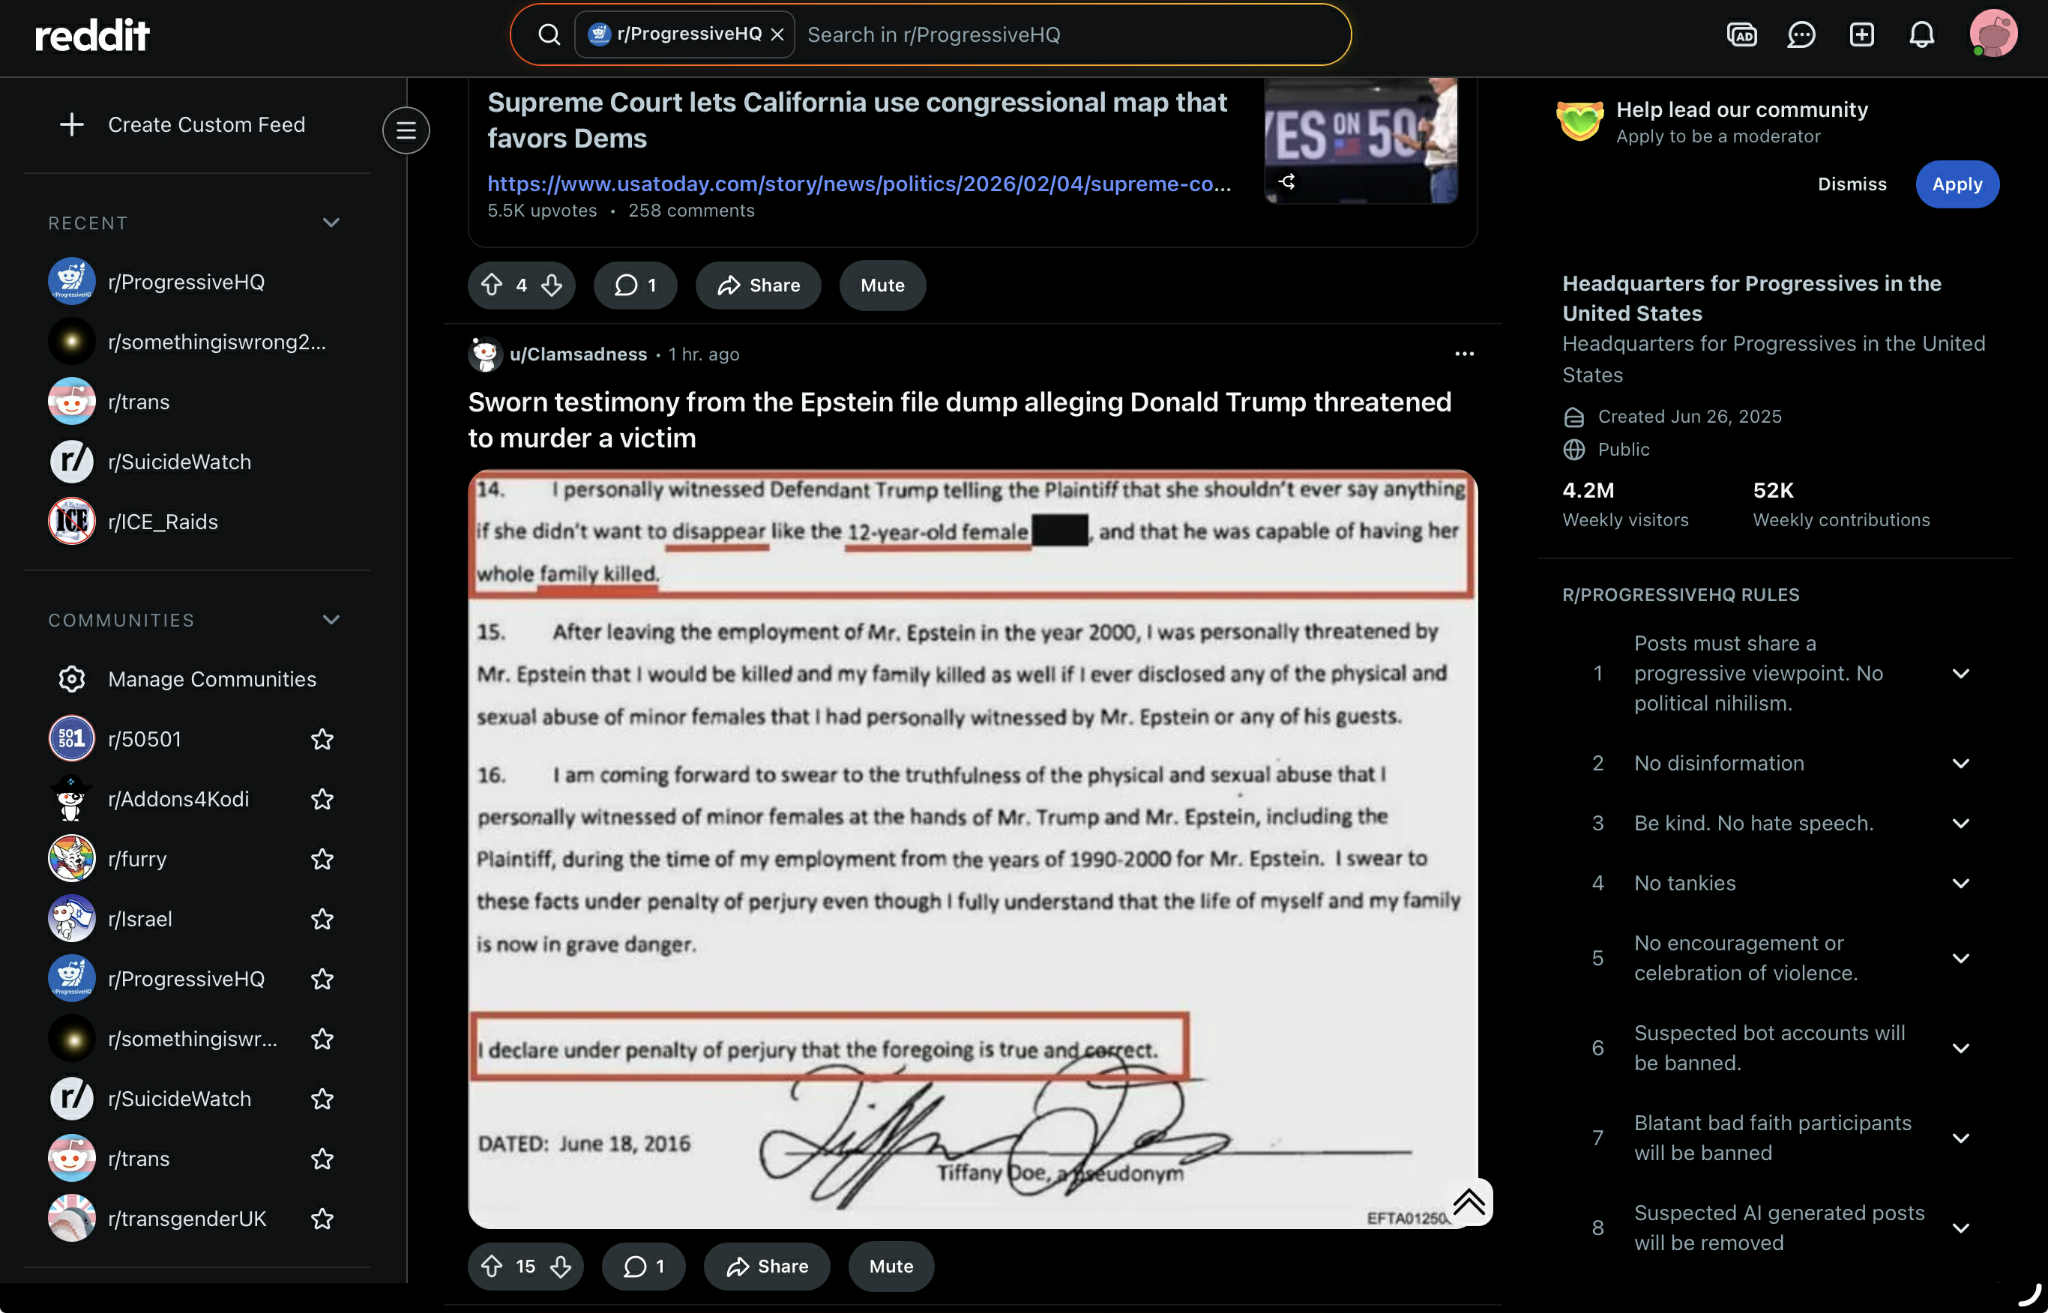Open the notifications bell
Screen dimensions: 2048x1313
point(1921,35)
